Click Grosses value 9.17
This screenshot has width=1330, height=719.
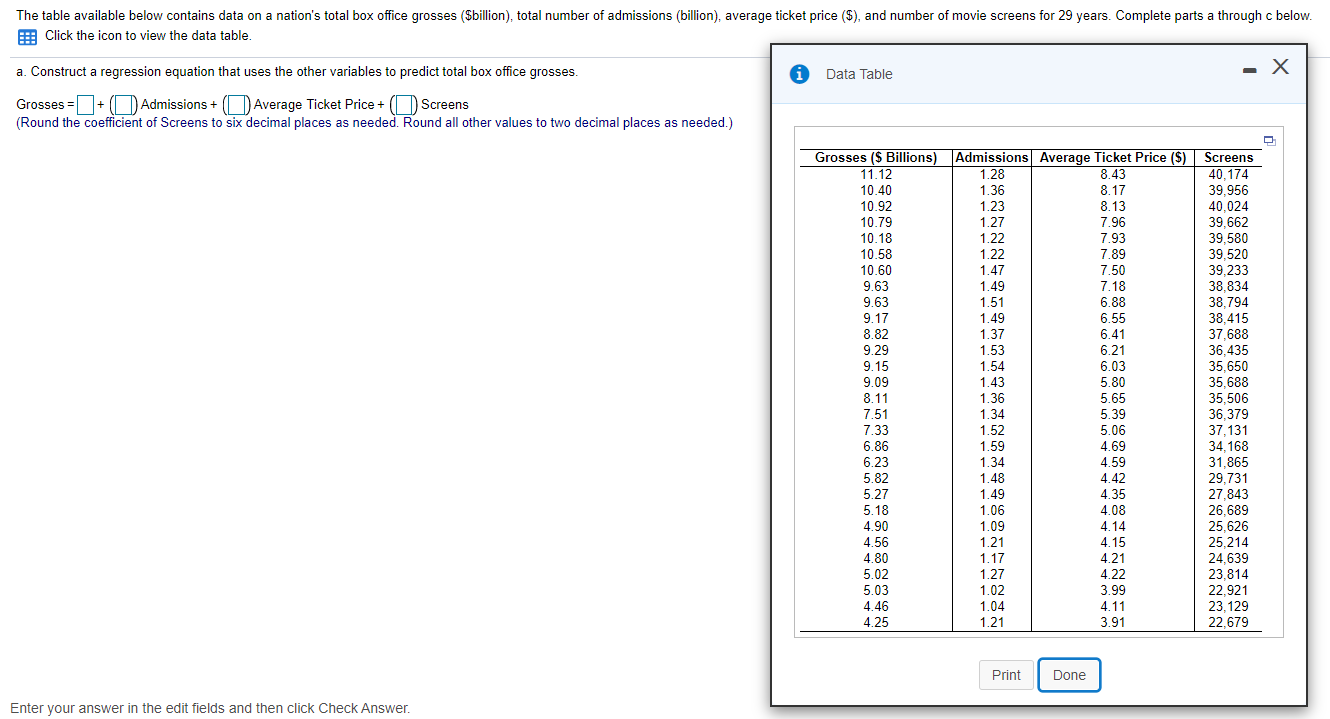pos(876,318)
